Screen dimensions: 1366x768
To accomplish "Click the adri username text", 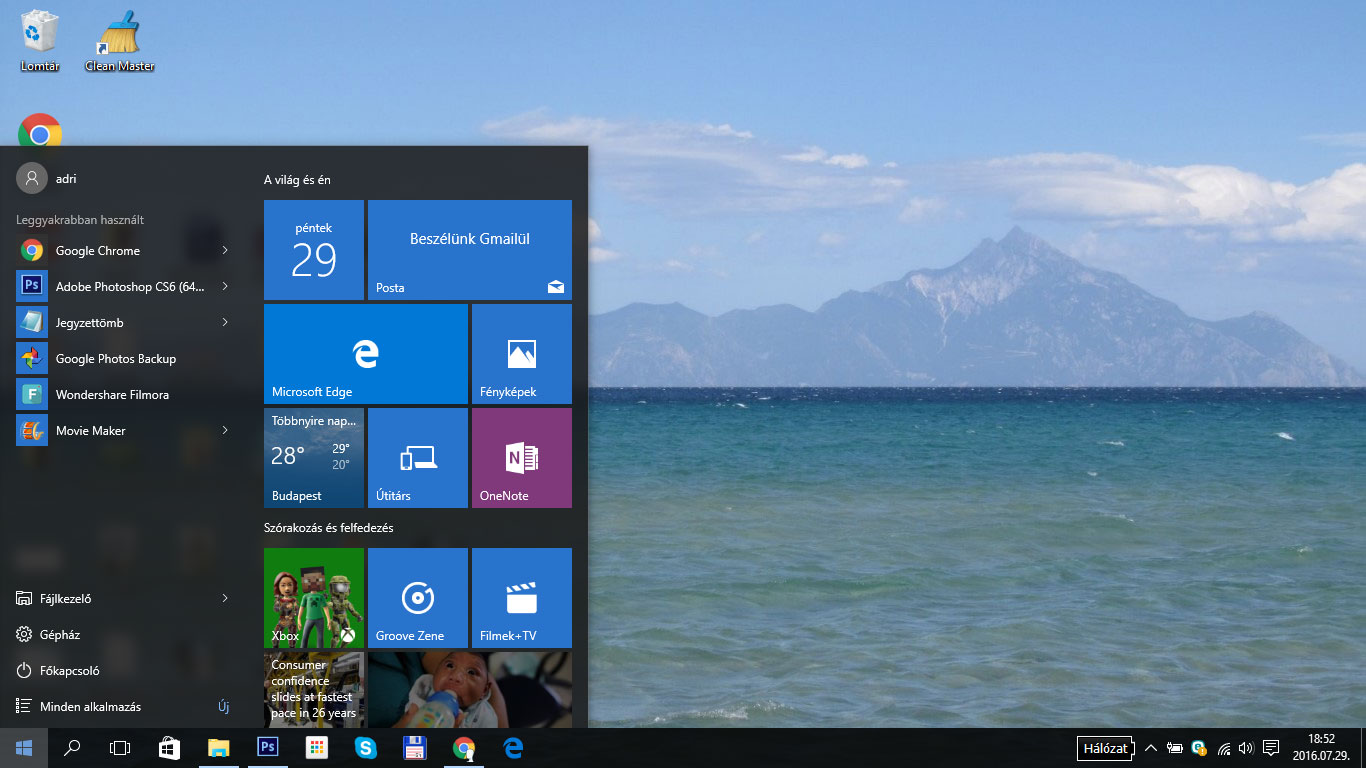I will pos(66,179).
